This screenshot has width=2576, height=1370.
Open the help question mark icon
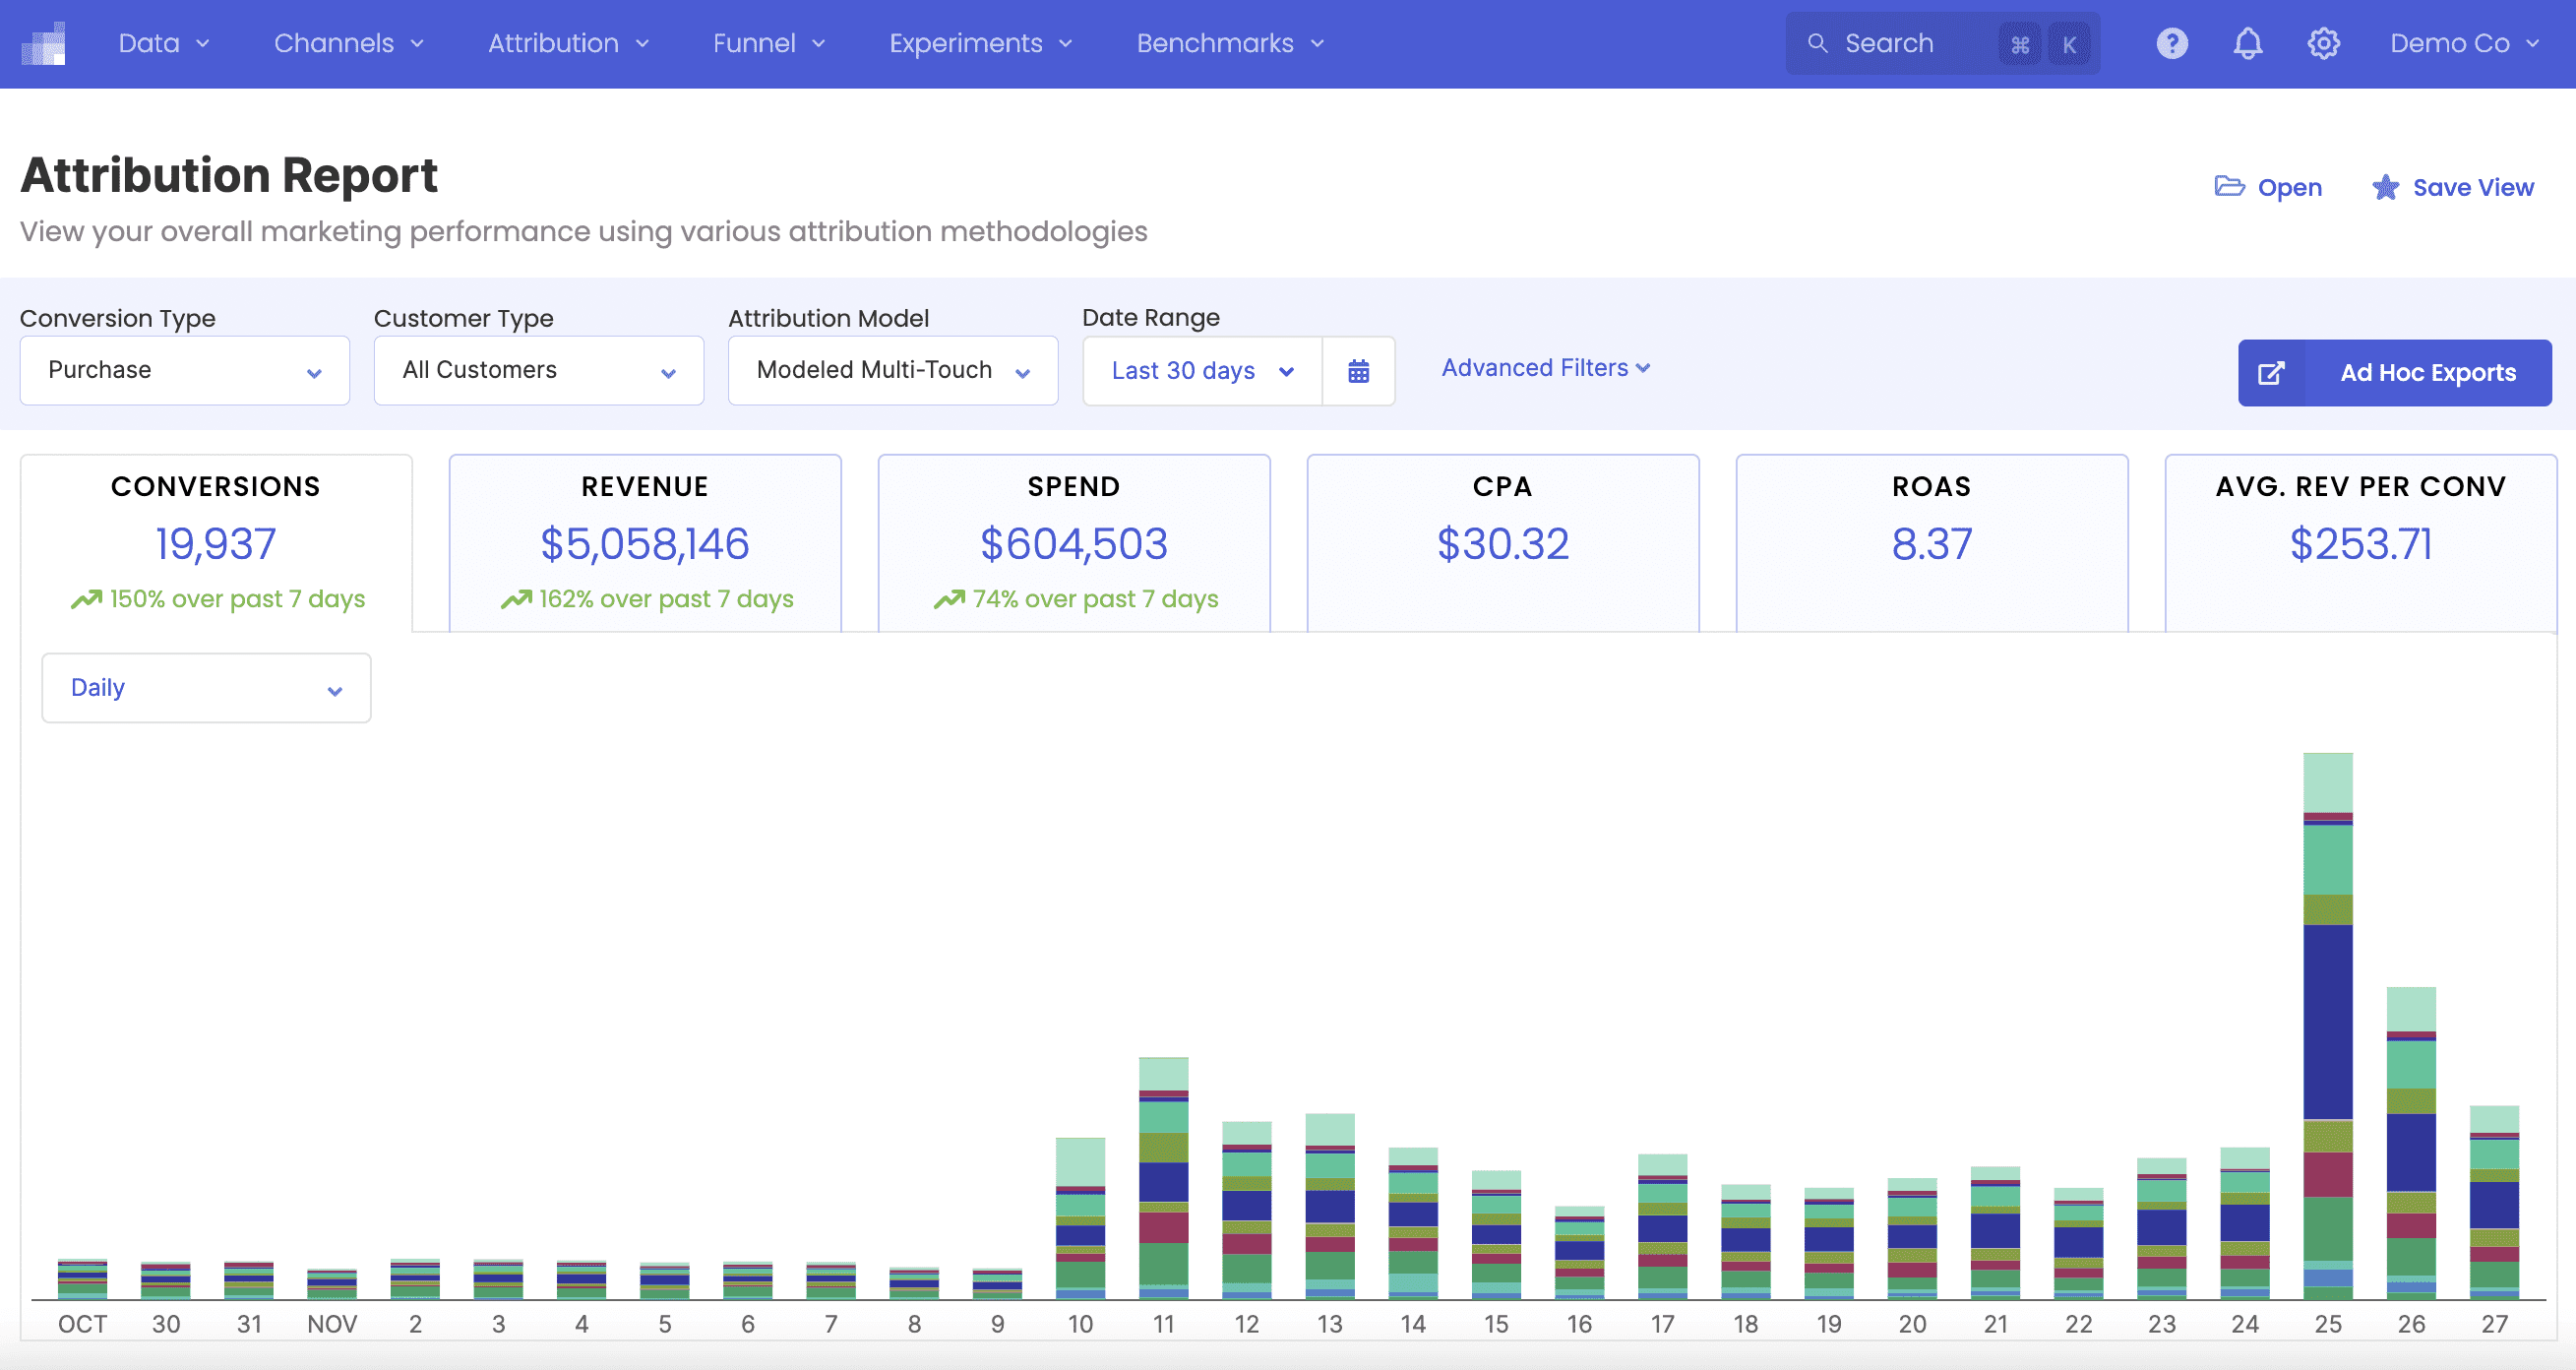[x=2171, y=44]
